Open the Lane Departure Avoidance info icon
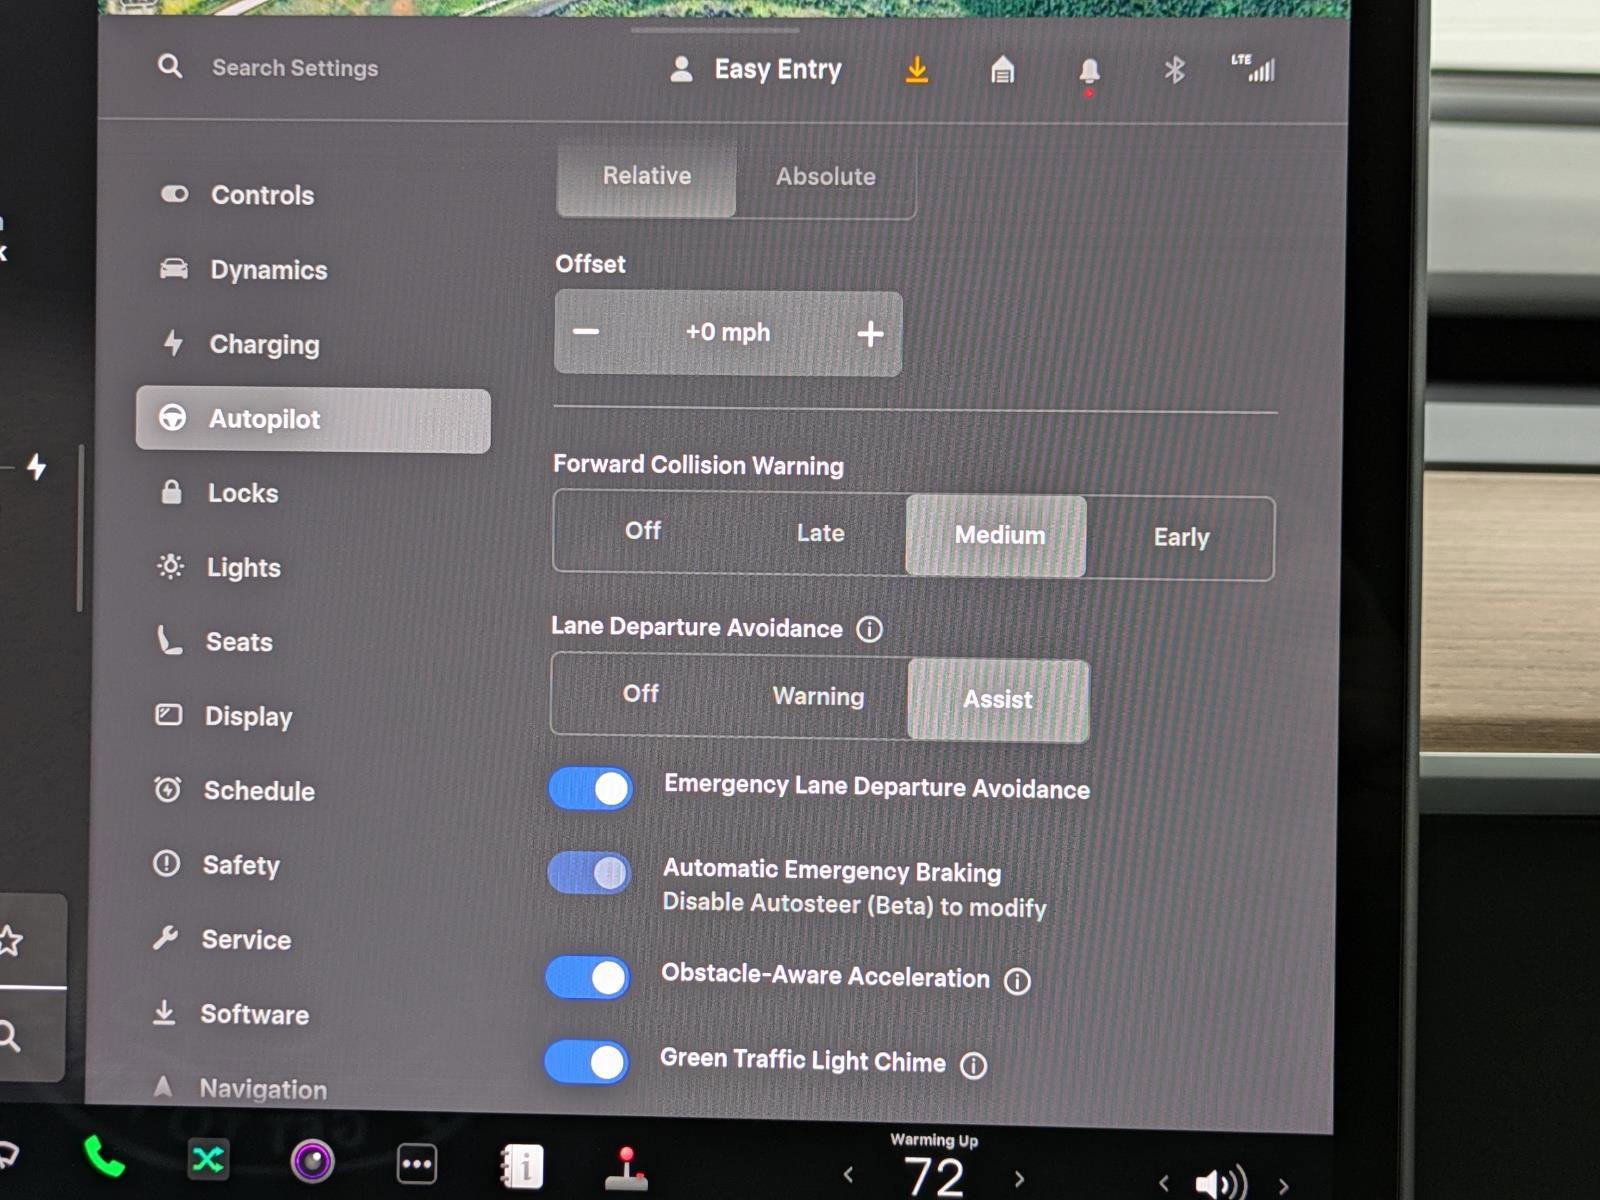The height and width of the screenshot is (1200, 1600). coord(870,629)
